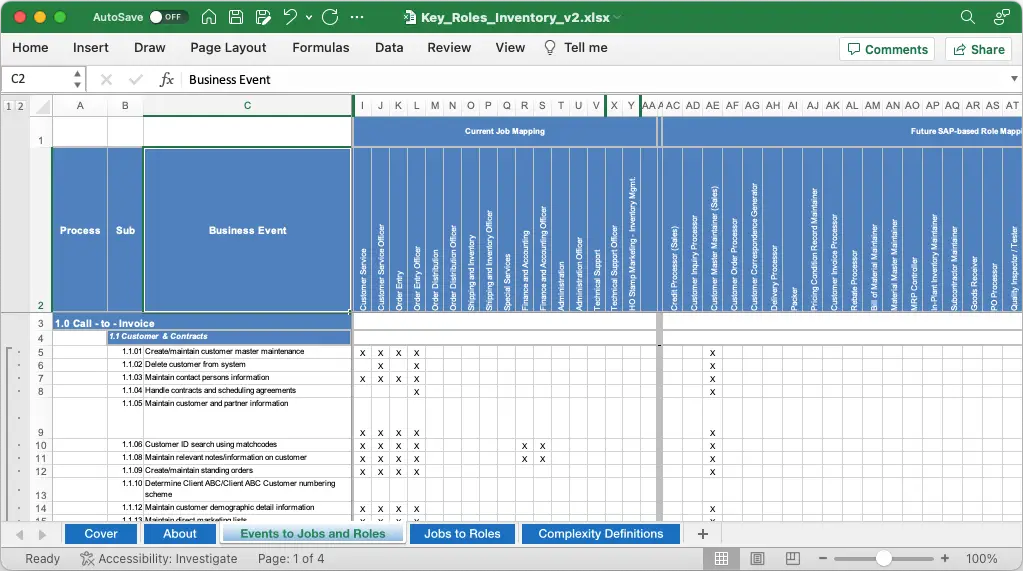The height and width of the screenshot is (571, 1023).
Task: Open the Complexity Definitions sheet
Action: pos(600,534)
